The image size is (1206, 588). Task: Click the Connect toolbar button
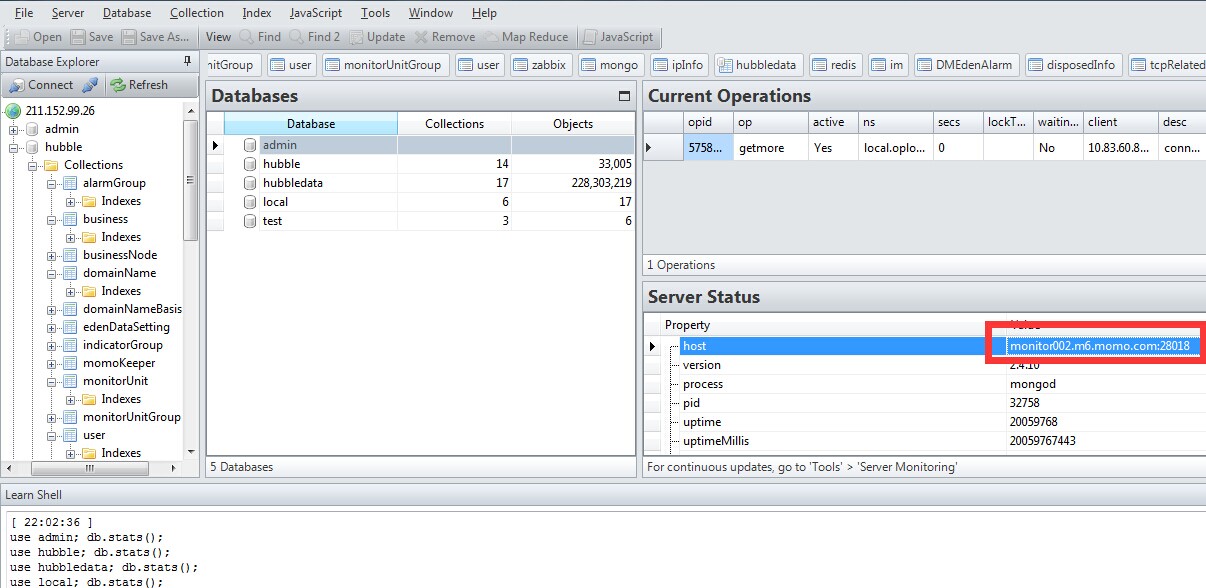click(x=40, y=85)
